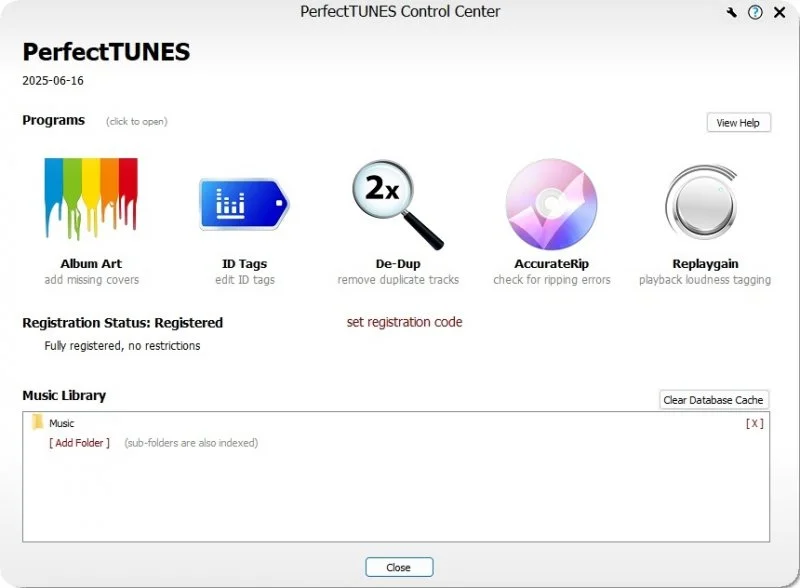Click the 'ID Tags' program label

(x=244, y=264)
